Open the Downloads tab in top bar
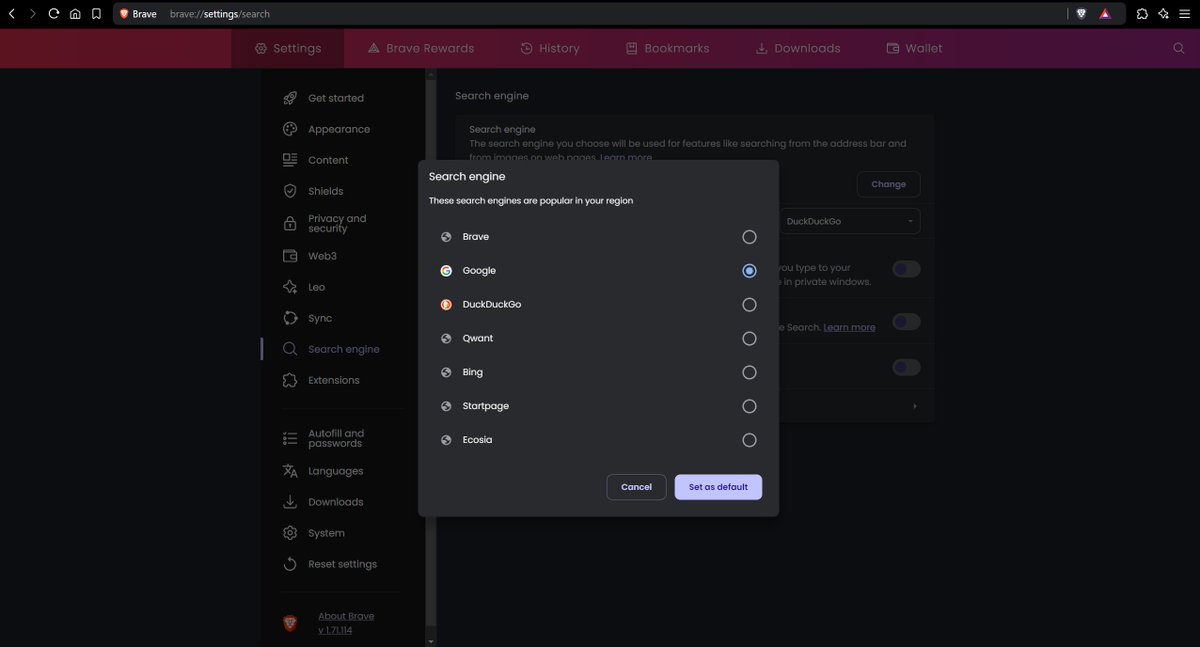Image resolution: width=1200 pixels, height=647 pixels. tap(797, 48)
